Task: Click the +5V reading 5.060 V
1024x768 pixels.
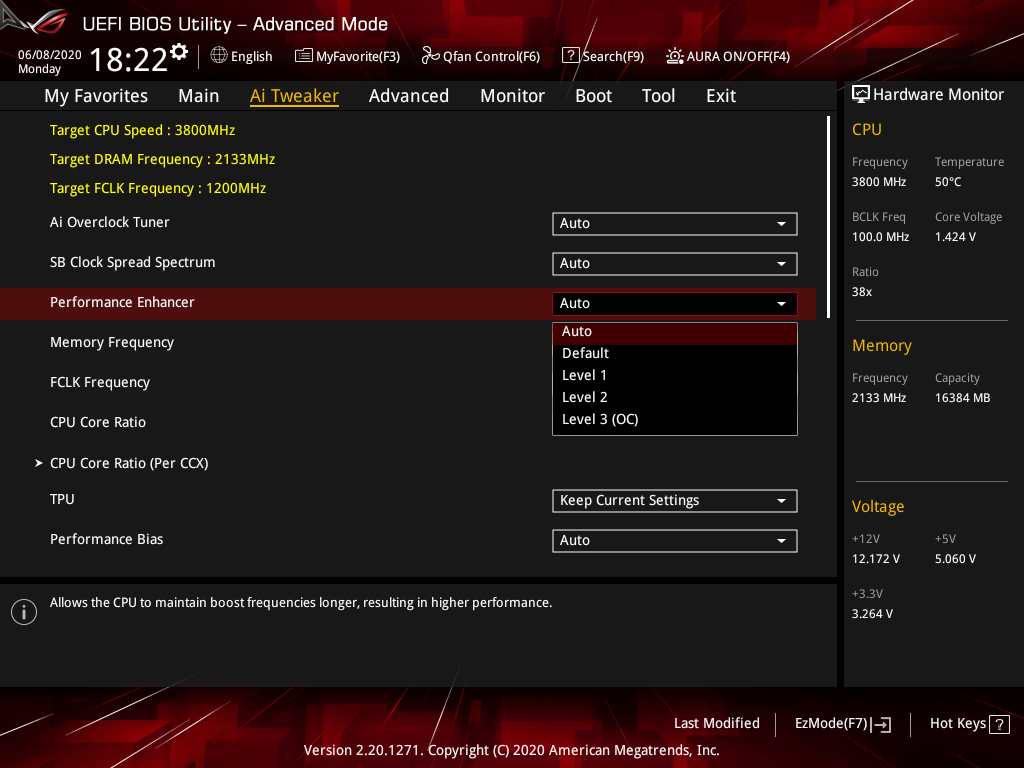Action: coord(955,559)
